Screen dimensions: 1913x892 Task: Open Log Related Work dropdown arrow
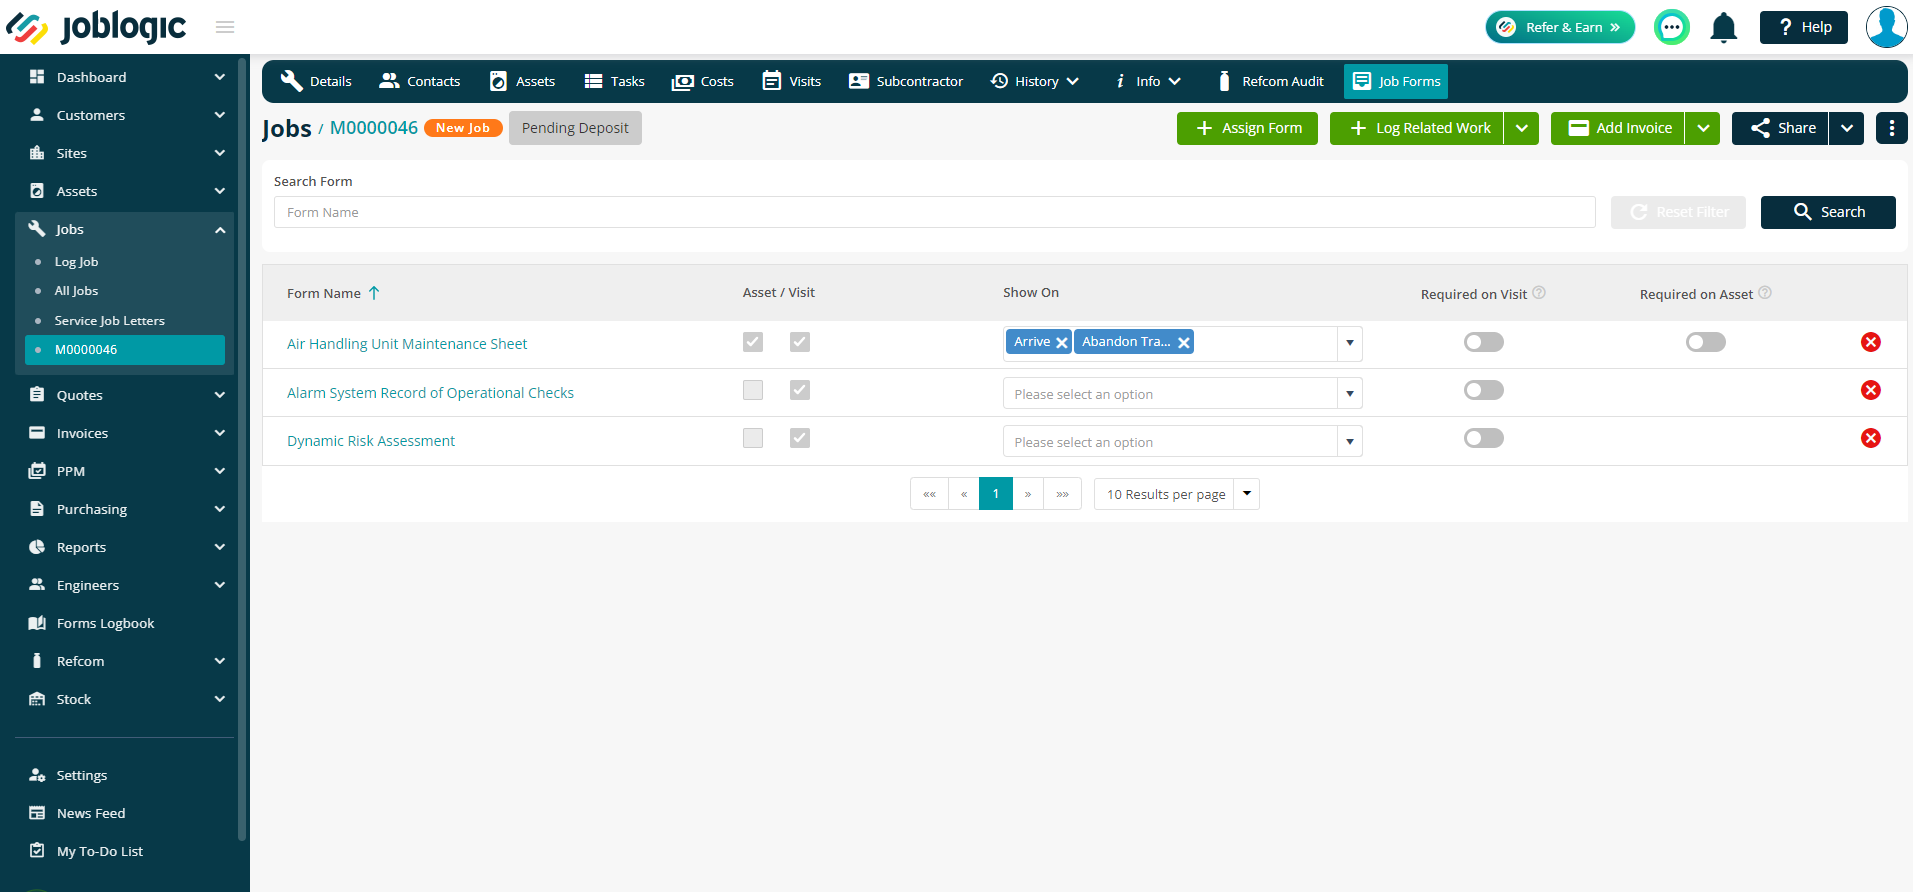[x=1521, y=128]
